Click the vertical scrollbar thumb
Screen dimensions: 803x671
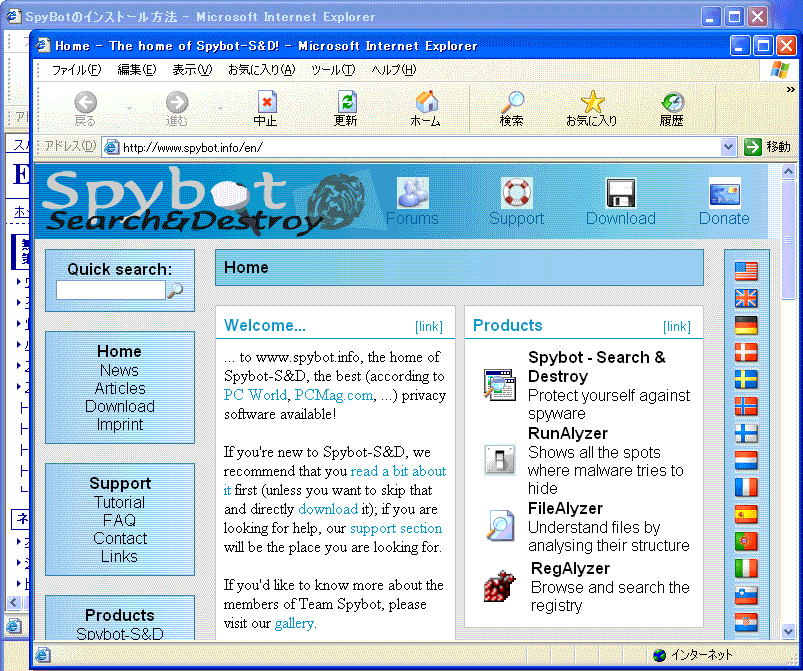click(789, 239)
